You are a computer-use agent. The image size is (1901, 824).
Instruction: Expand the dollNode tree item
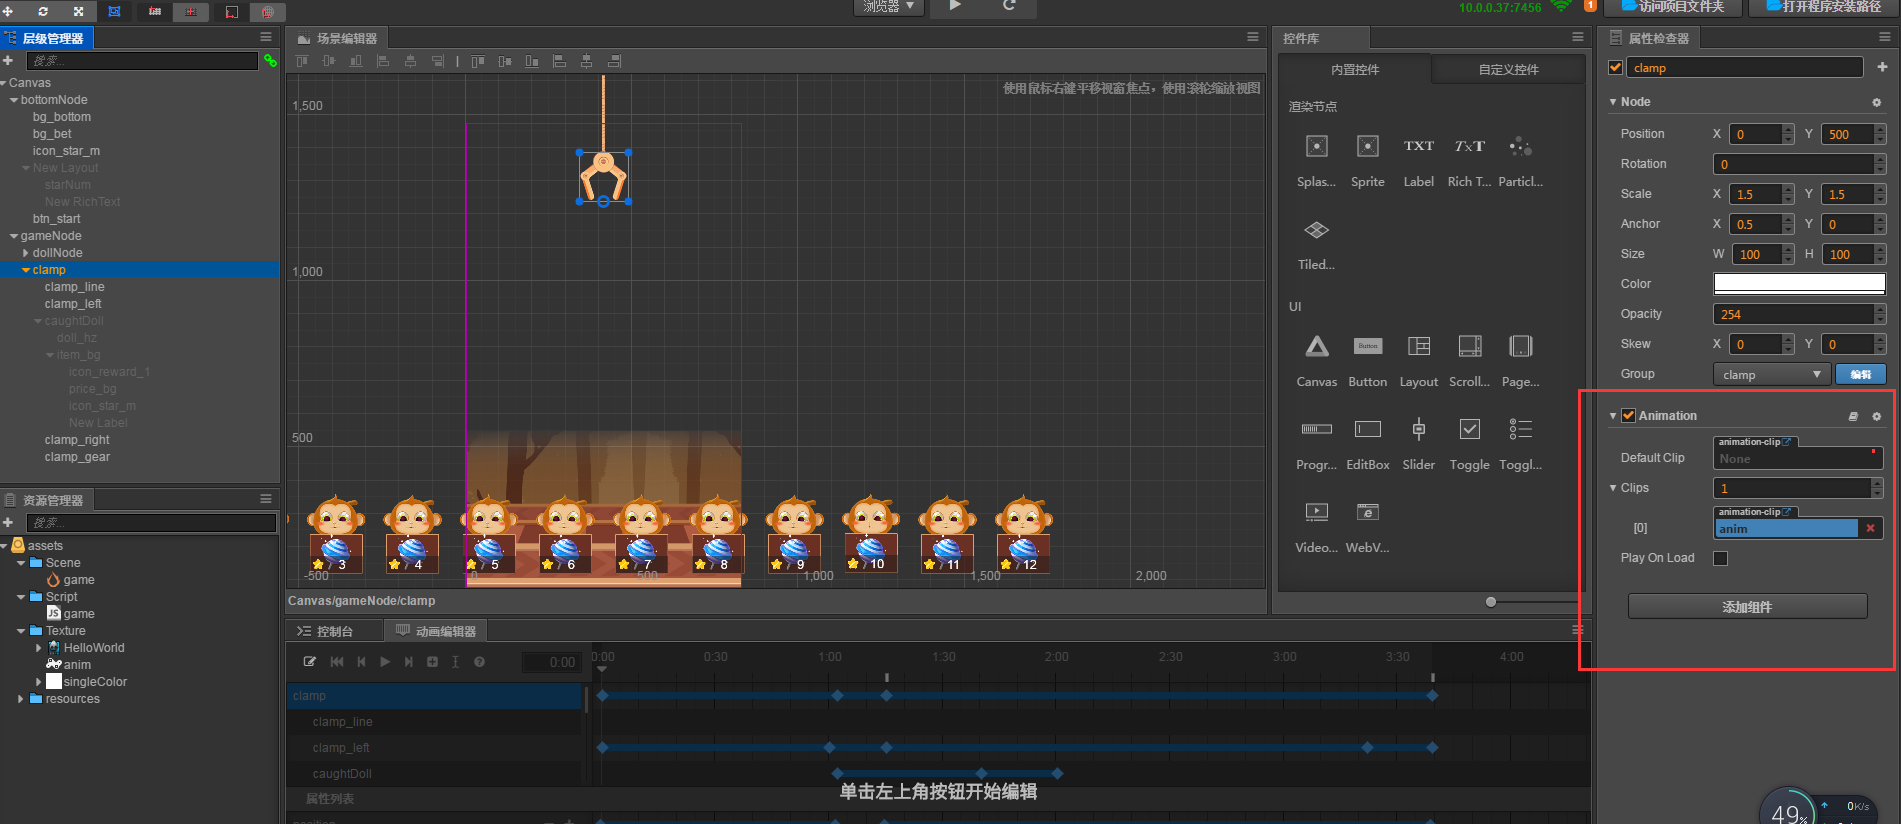coord(26,253)
